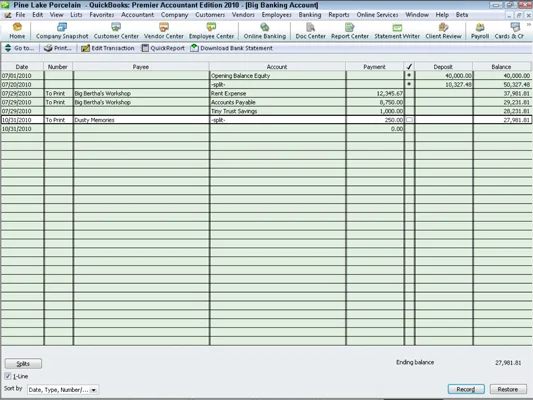Select Tiny Trust Savings account cell
Viewport: 533px width, 400px height.
pos(277,111)
